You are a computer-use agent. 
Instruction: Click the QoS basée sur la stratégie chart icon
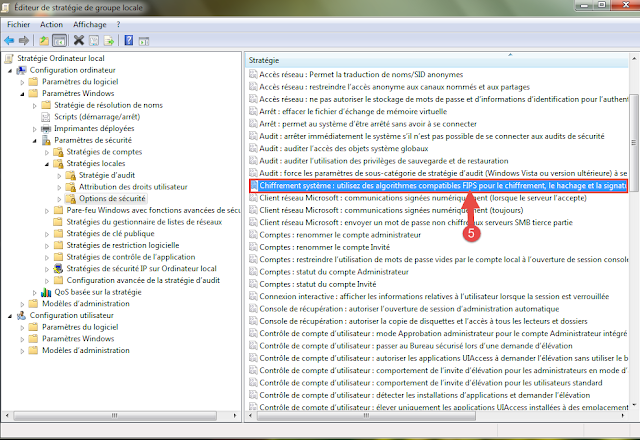click(46, 292)
